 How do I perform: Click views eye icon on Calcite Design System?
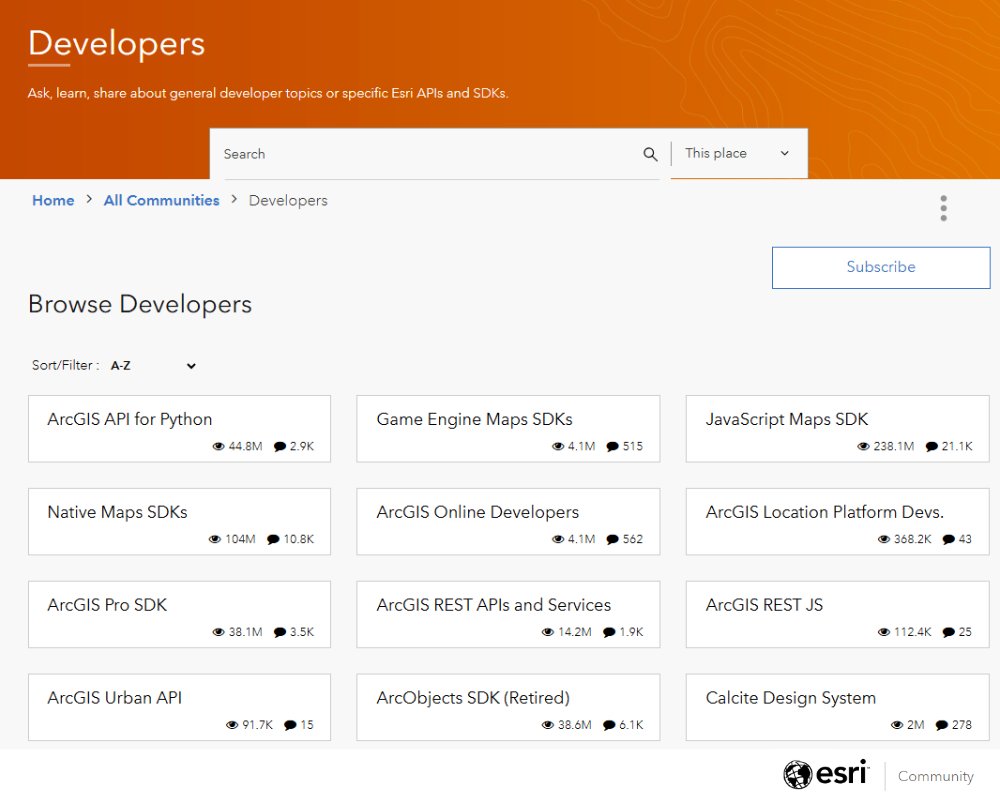897,725
